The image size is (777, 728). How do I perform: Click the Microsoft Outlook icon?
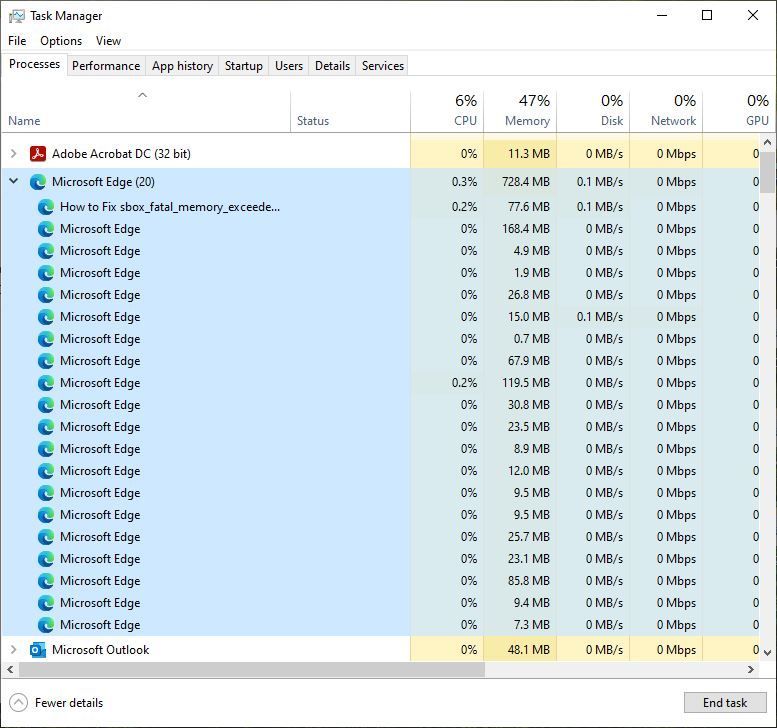pos(38,650)
